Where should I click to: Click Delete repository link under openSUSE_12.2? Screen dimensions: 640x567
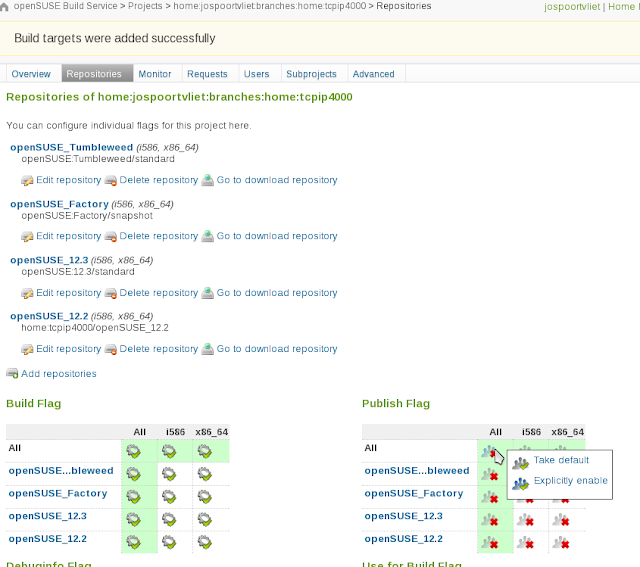tap(159, 349)
